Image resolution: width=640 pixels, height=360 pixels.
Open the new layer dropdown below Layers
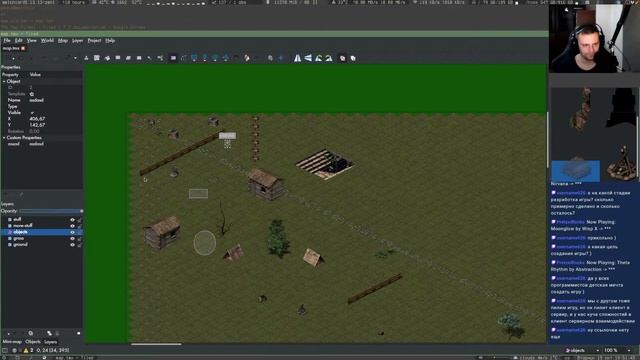[x=9, y=333]
